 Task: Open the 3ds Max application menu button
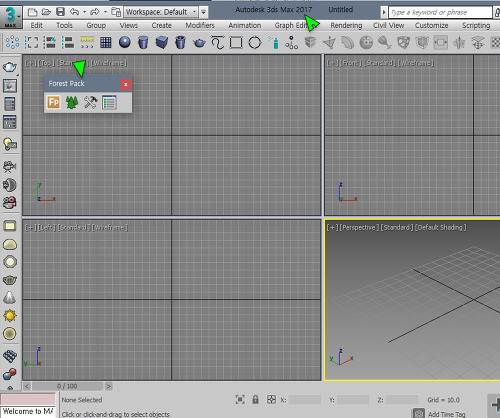coord(11,17)
